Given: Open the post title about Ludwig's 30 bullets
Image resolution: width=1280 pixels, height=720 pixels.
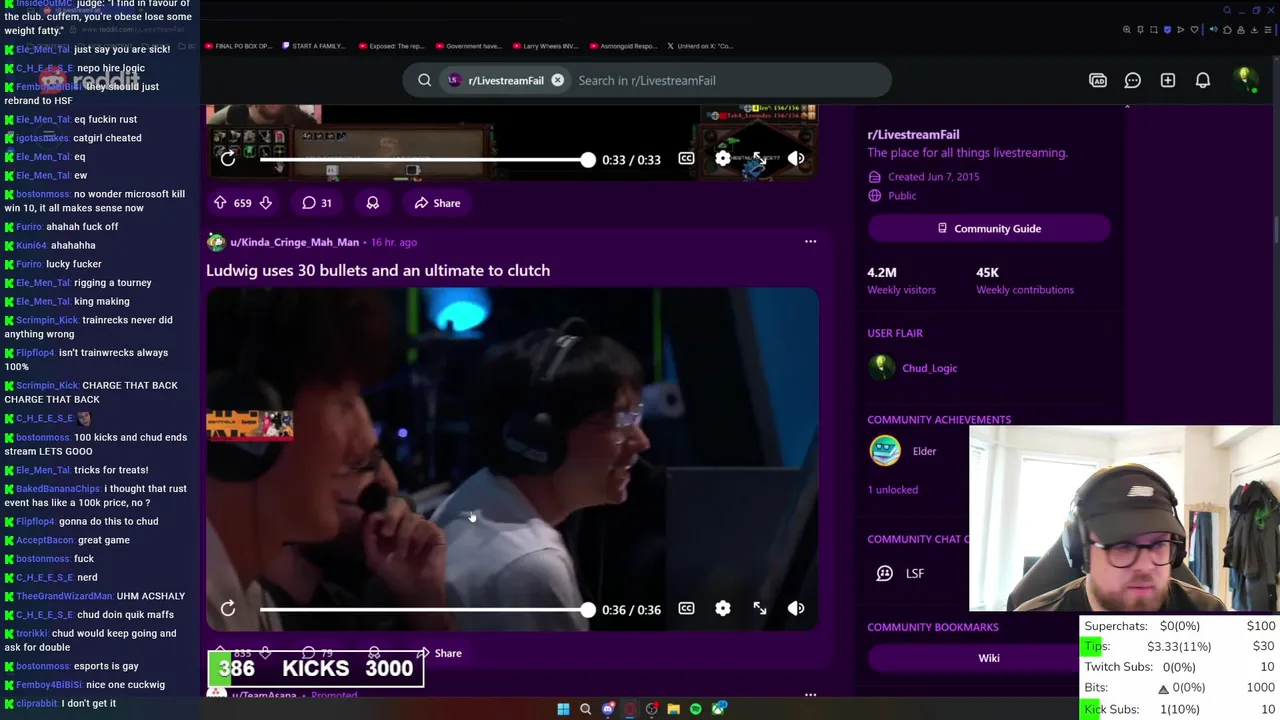Looking at the screenshot, I should 378,270.
